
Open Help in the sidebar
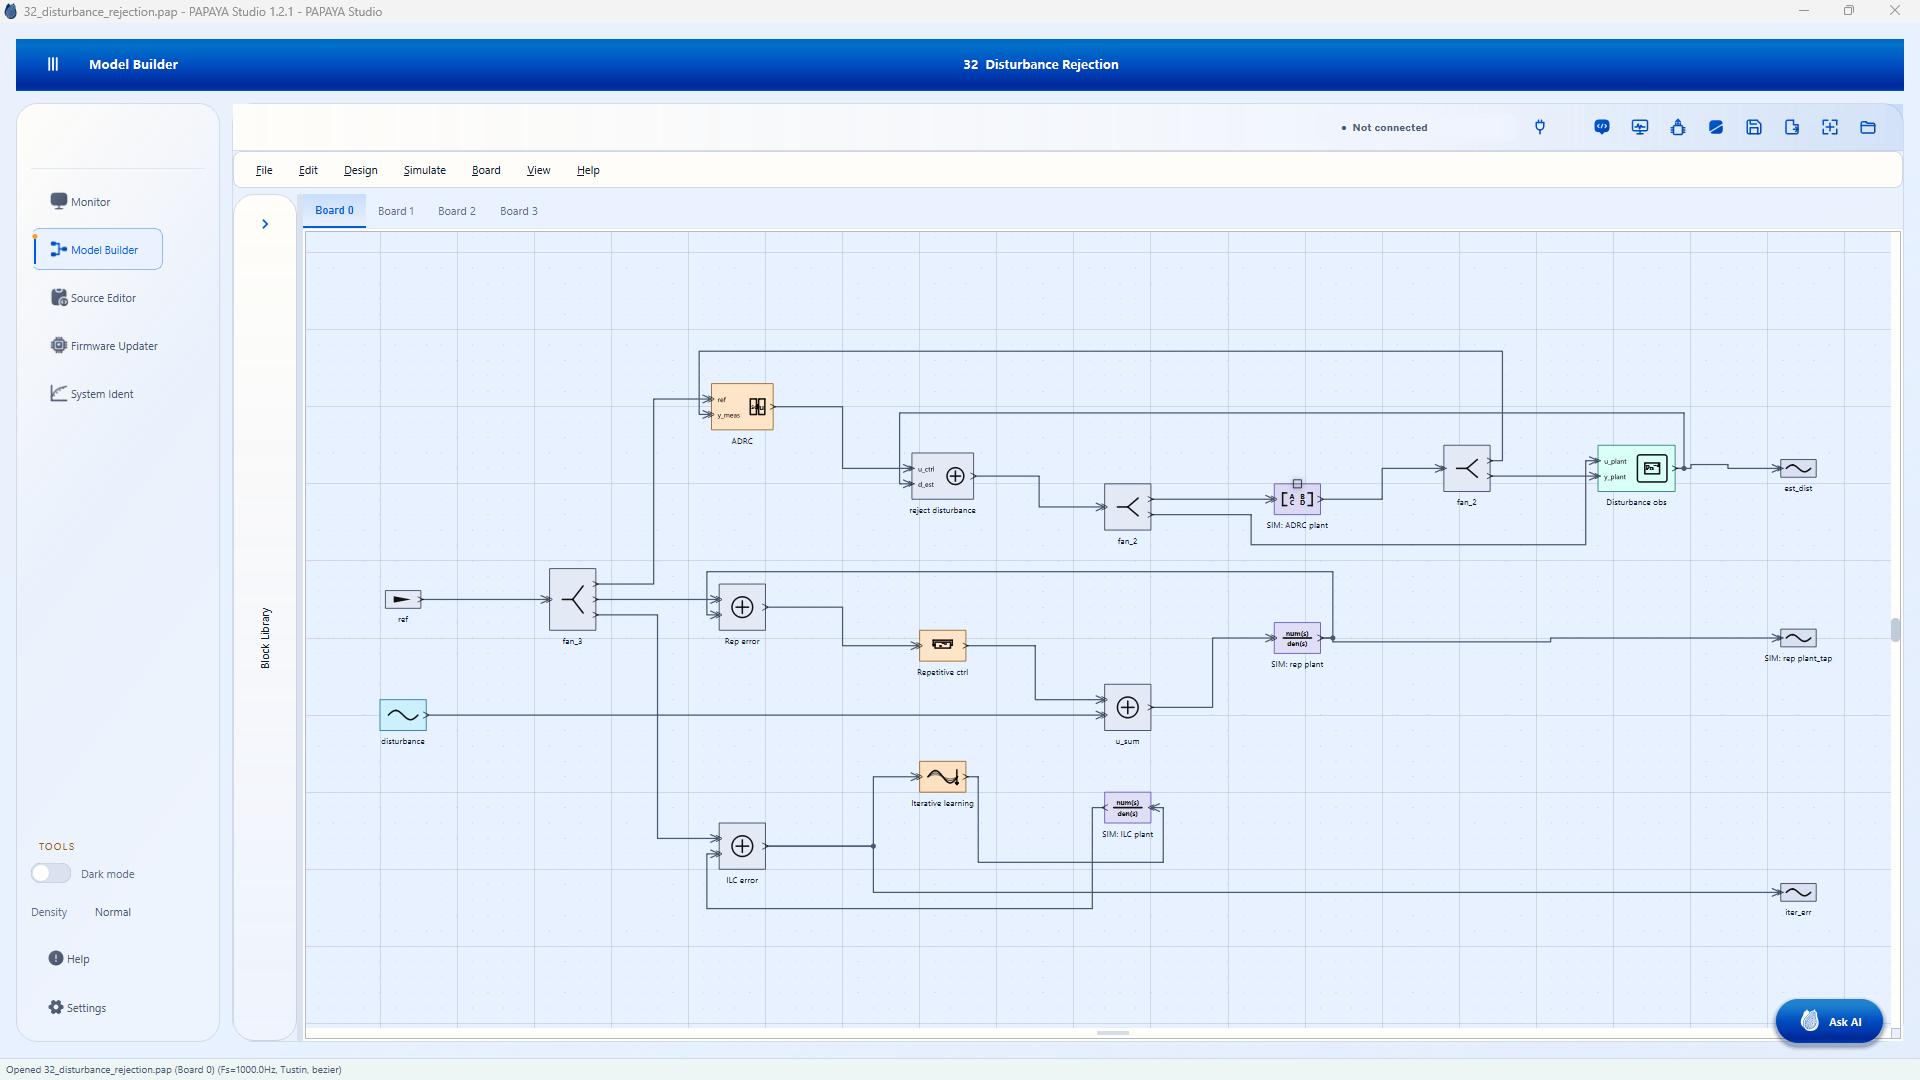pyautogui.click(x=69, y=959)
